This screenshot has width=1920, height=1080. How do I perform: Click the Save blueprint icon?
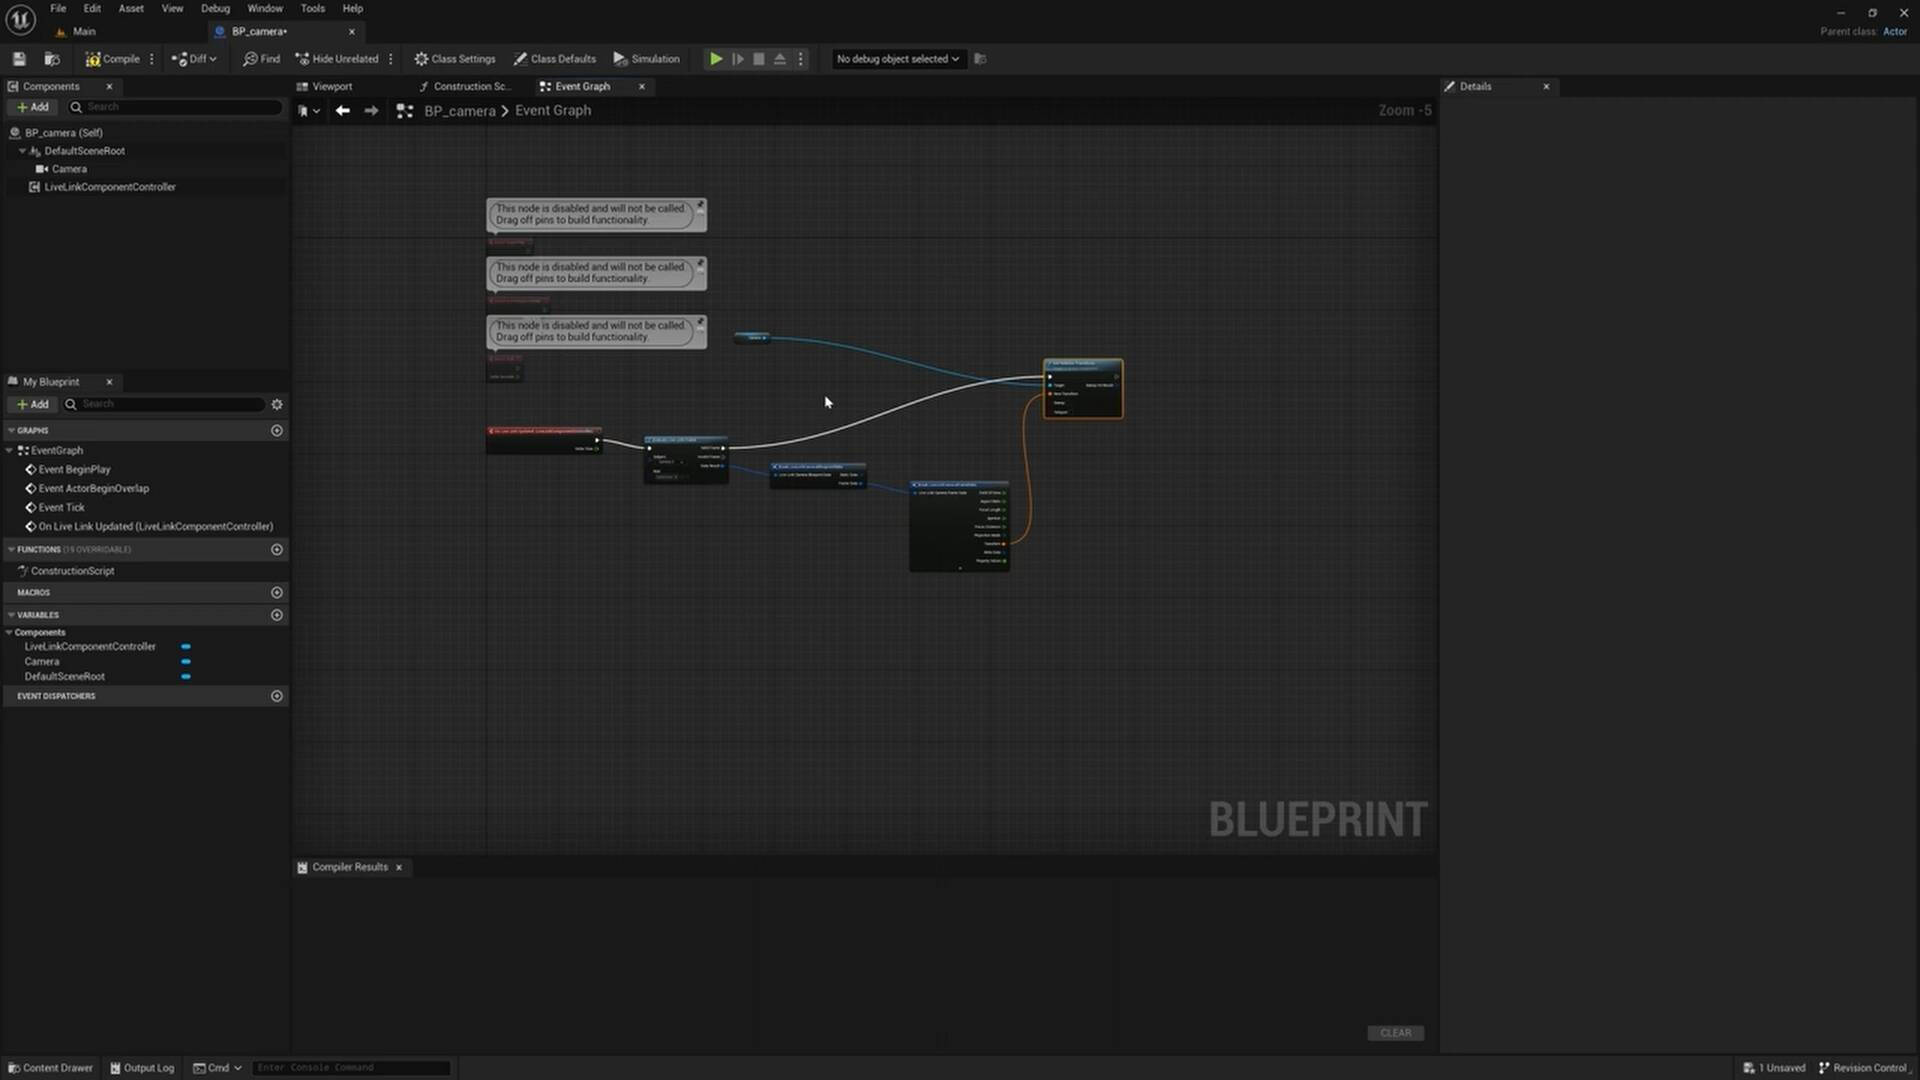[19, 59]
